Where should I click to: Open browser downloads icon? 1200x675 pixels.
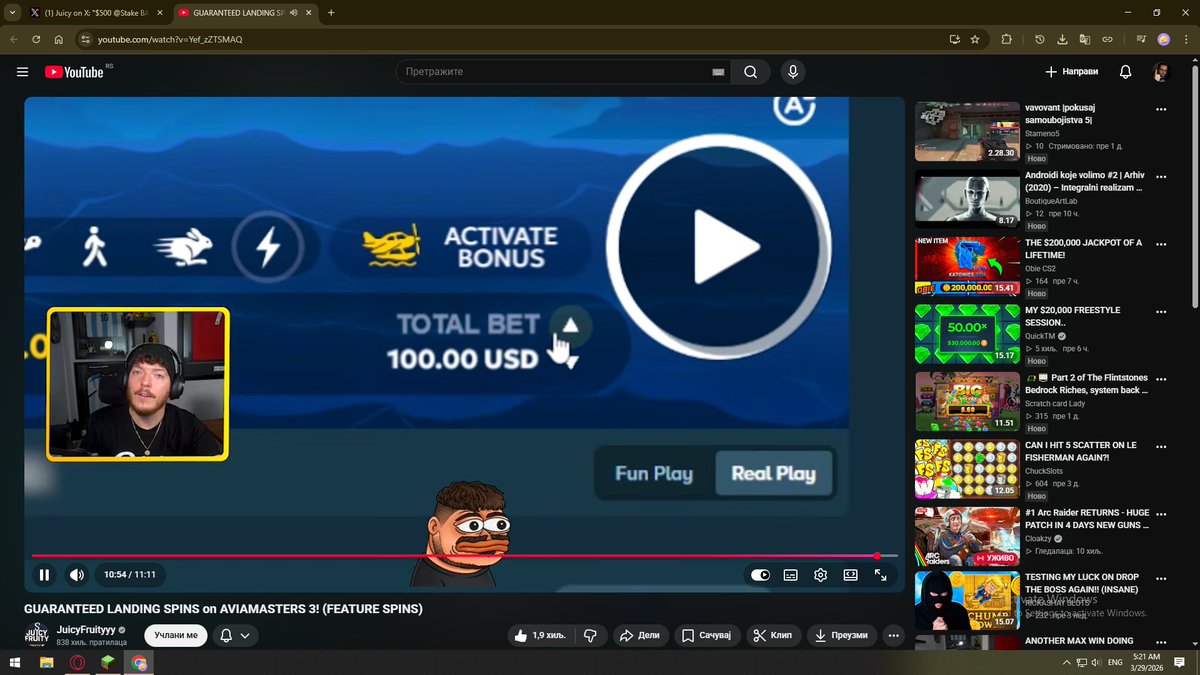pos(1062,39)
